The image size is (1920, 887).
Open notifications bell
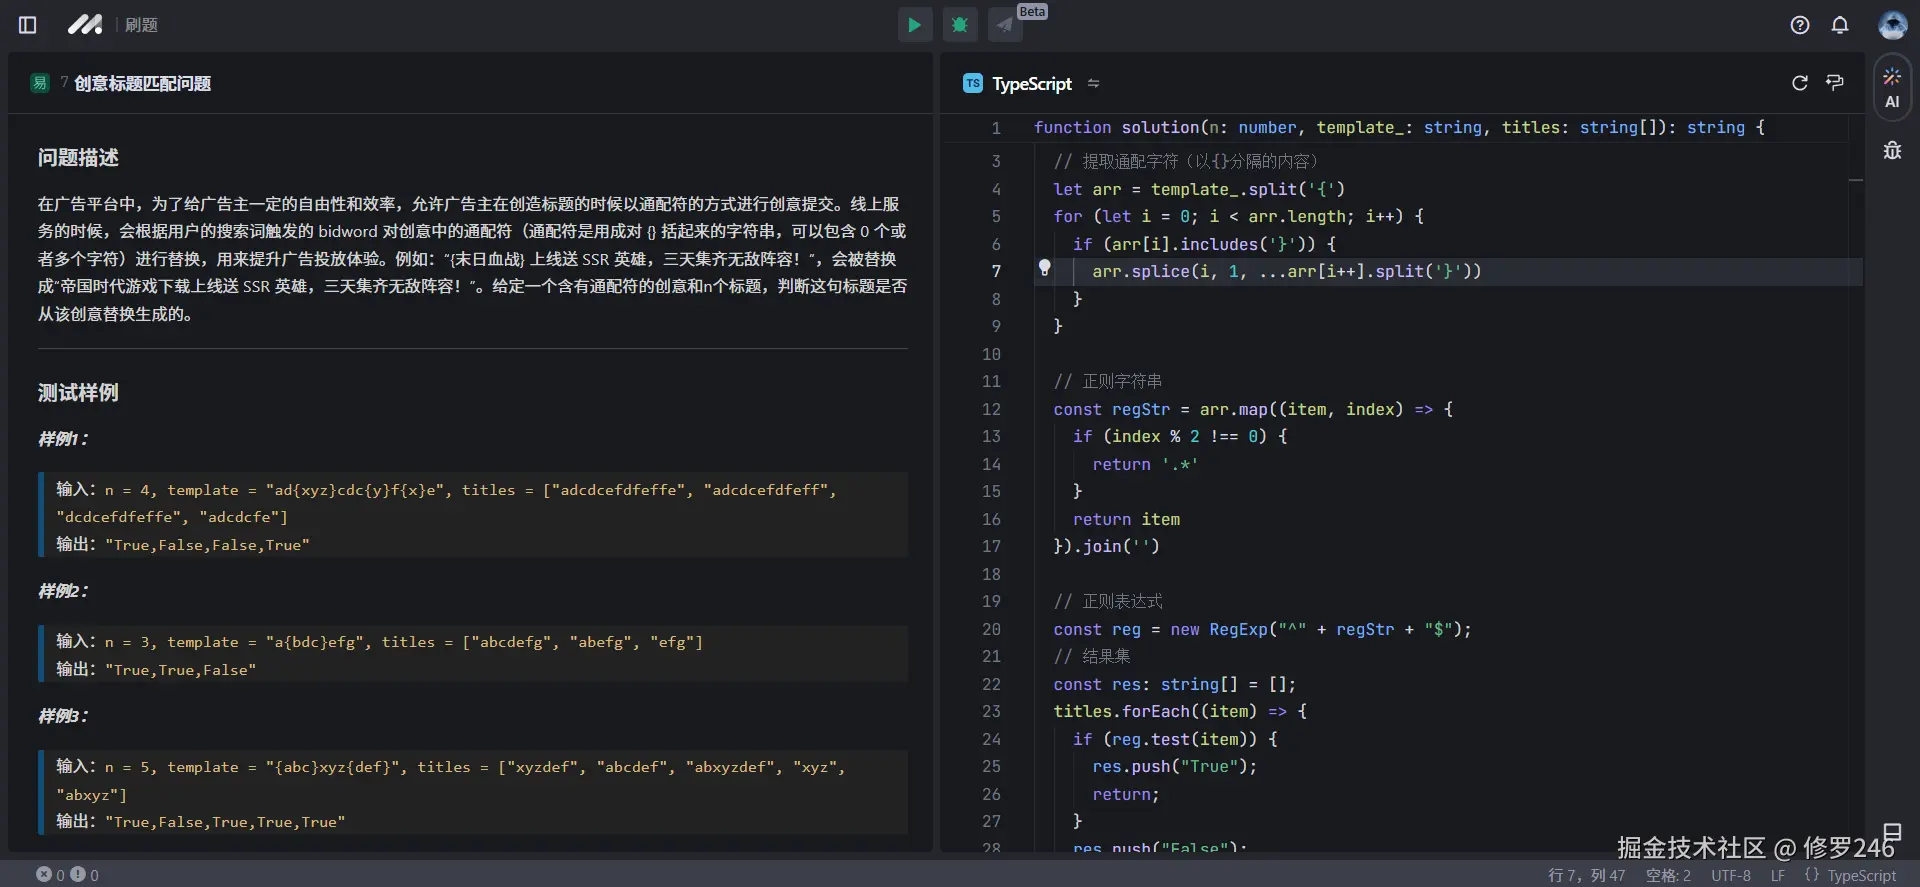(1840, 25)
